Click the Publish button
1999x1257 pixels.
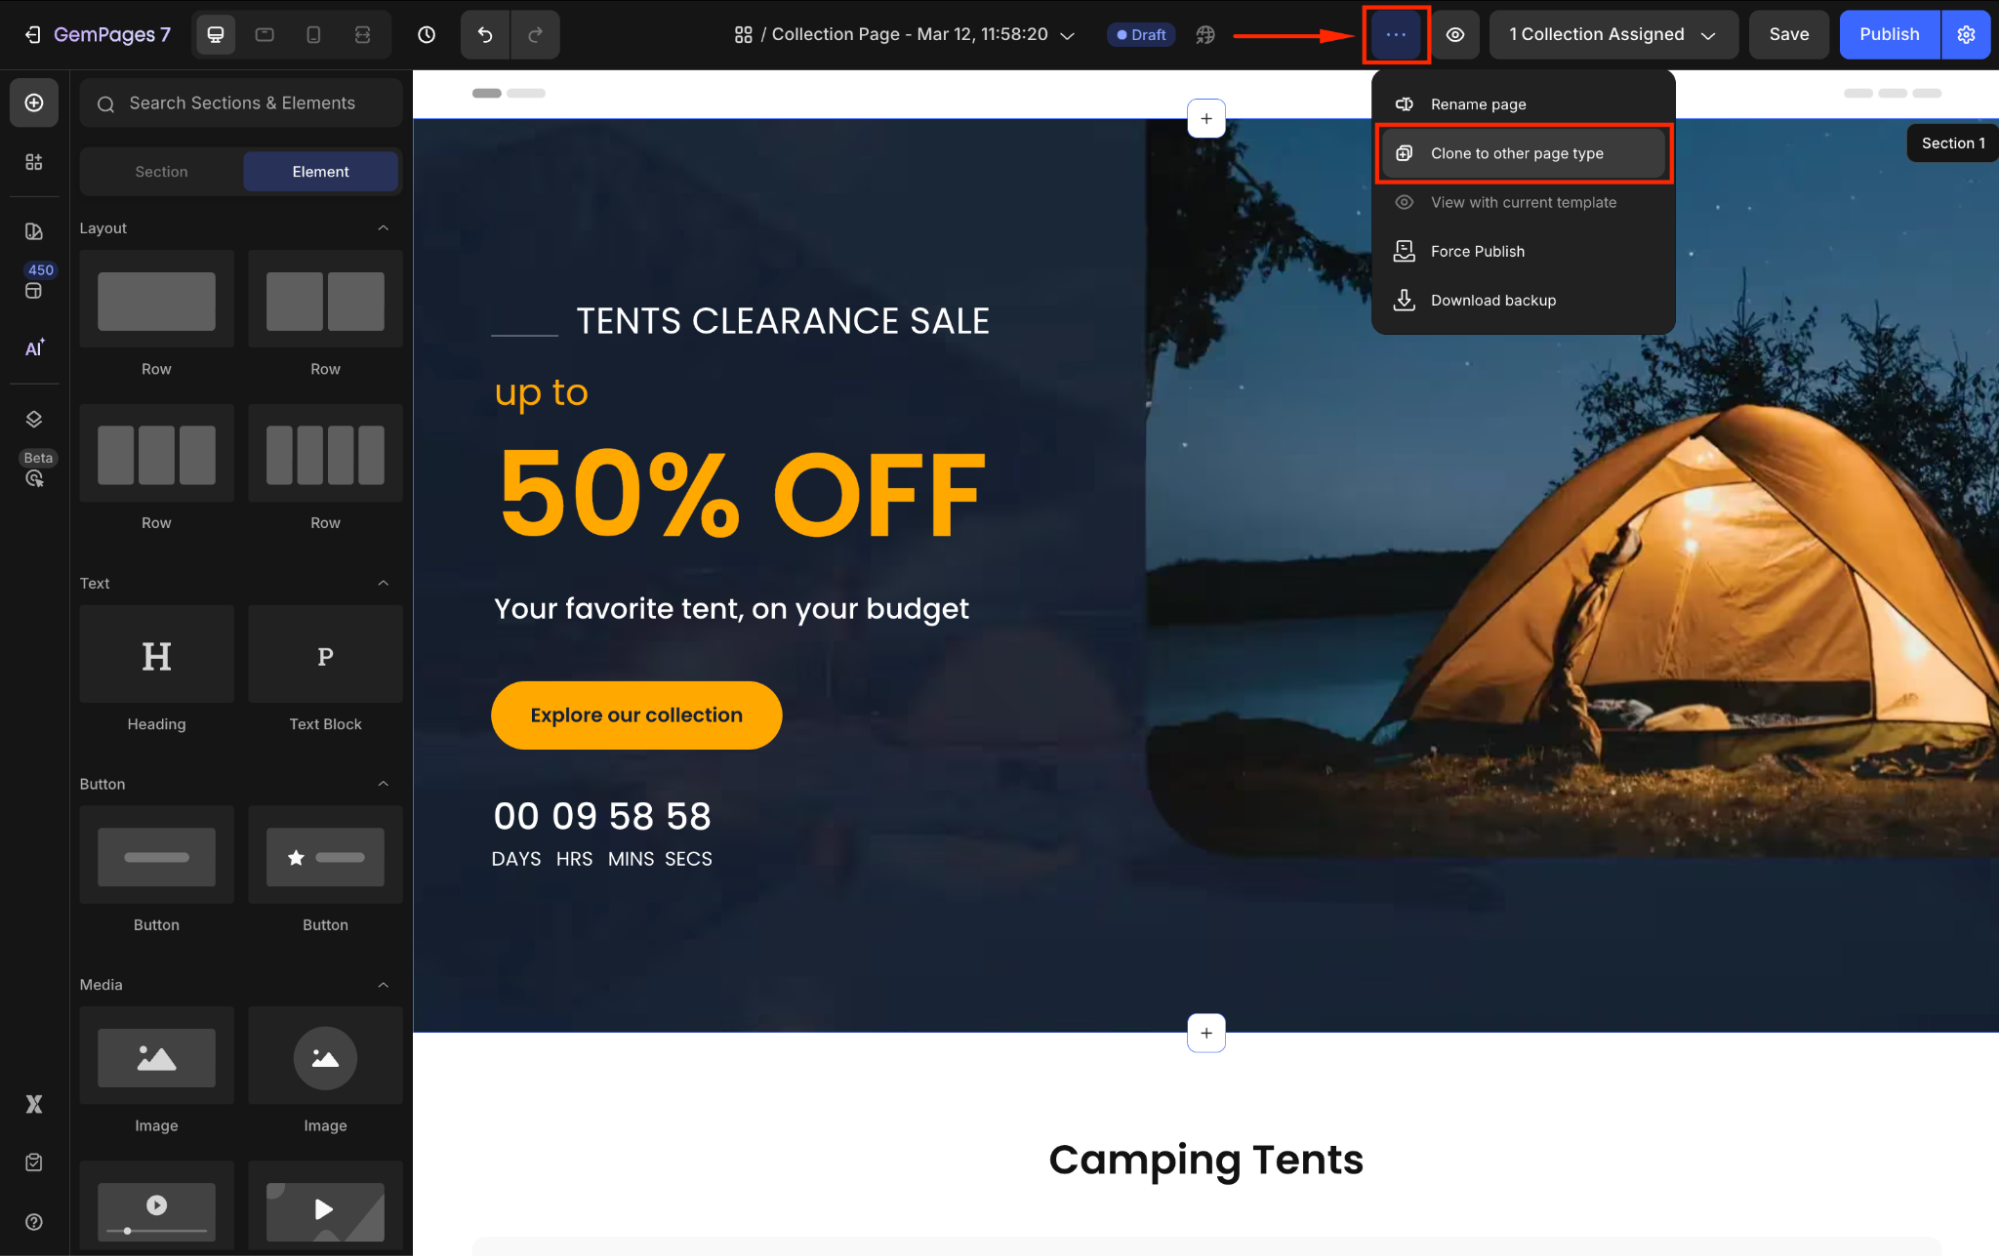click(x=1889, y=35)
